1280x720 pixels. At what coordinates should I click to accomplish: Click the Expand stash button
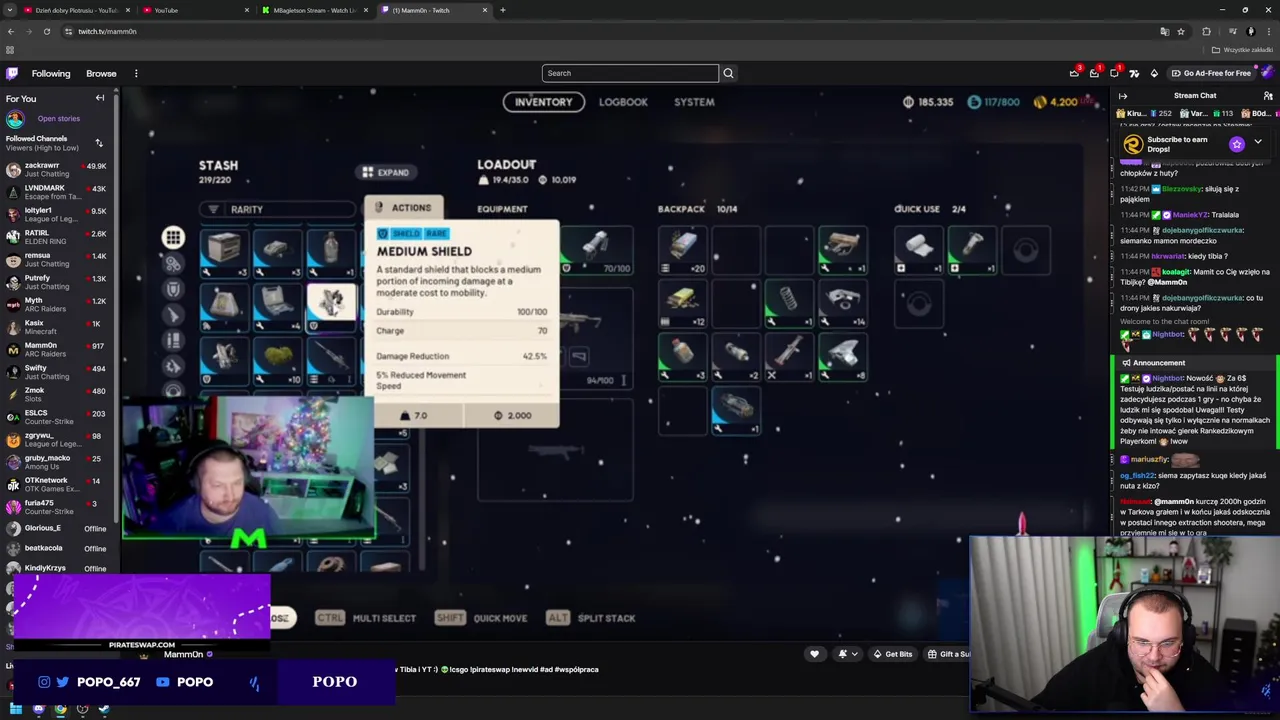(386, 172)
